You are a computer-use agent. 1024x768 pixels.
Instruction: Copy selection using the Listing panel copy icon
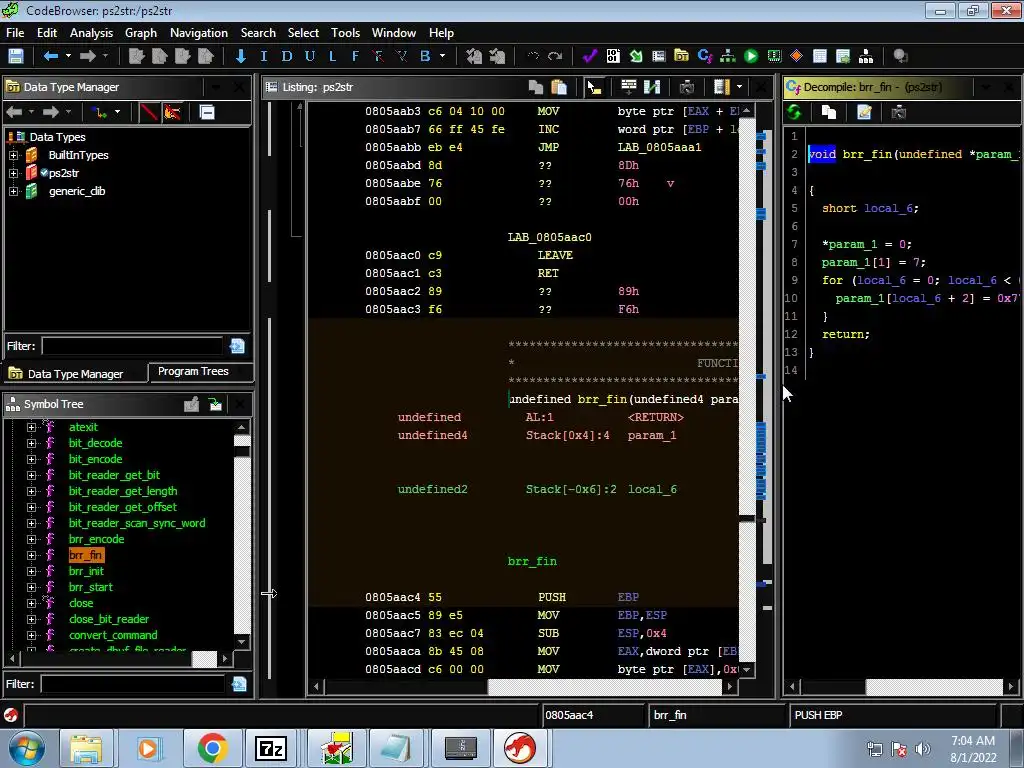tap(536, 87)
